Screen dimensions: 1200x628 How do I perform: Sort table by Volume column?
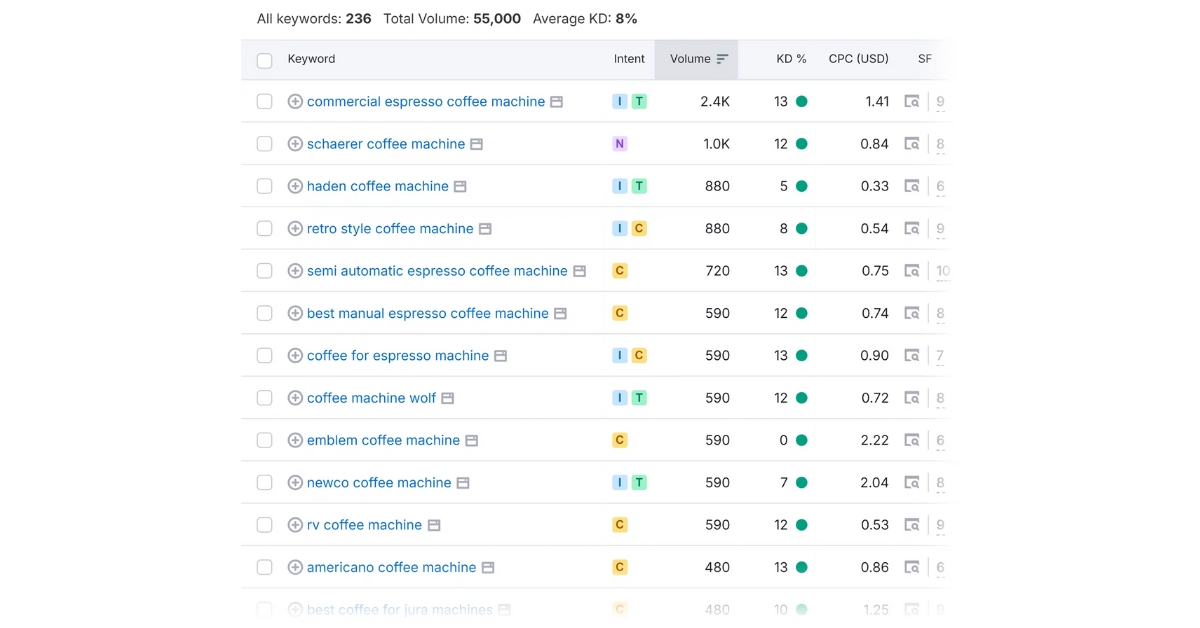(x=697, y=59)
